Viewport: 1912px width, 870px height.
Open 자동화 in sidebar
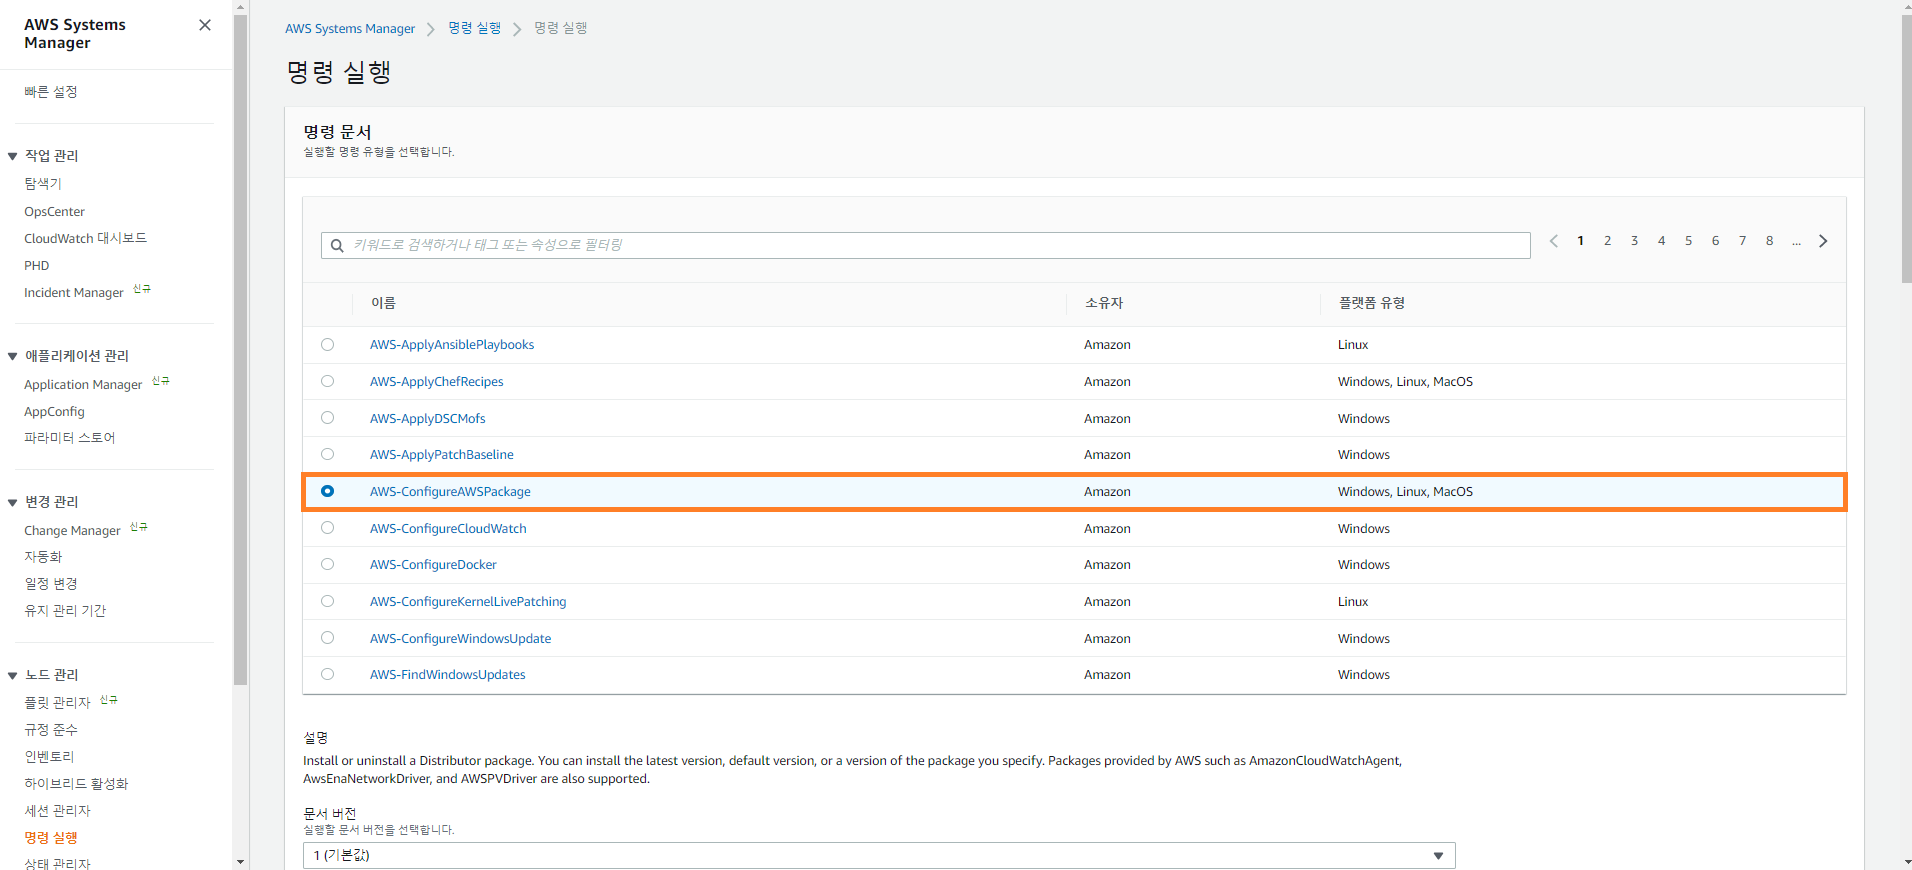(43, 557)
